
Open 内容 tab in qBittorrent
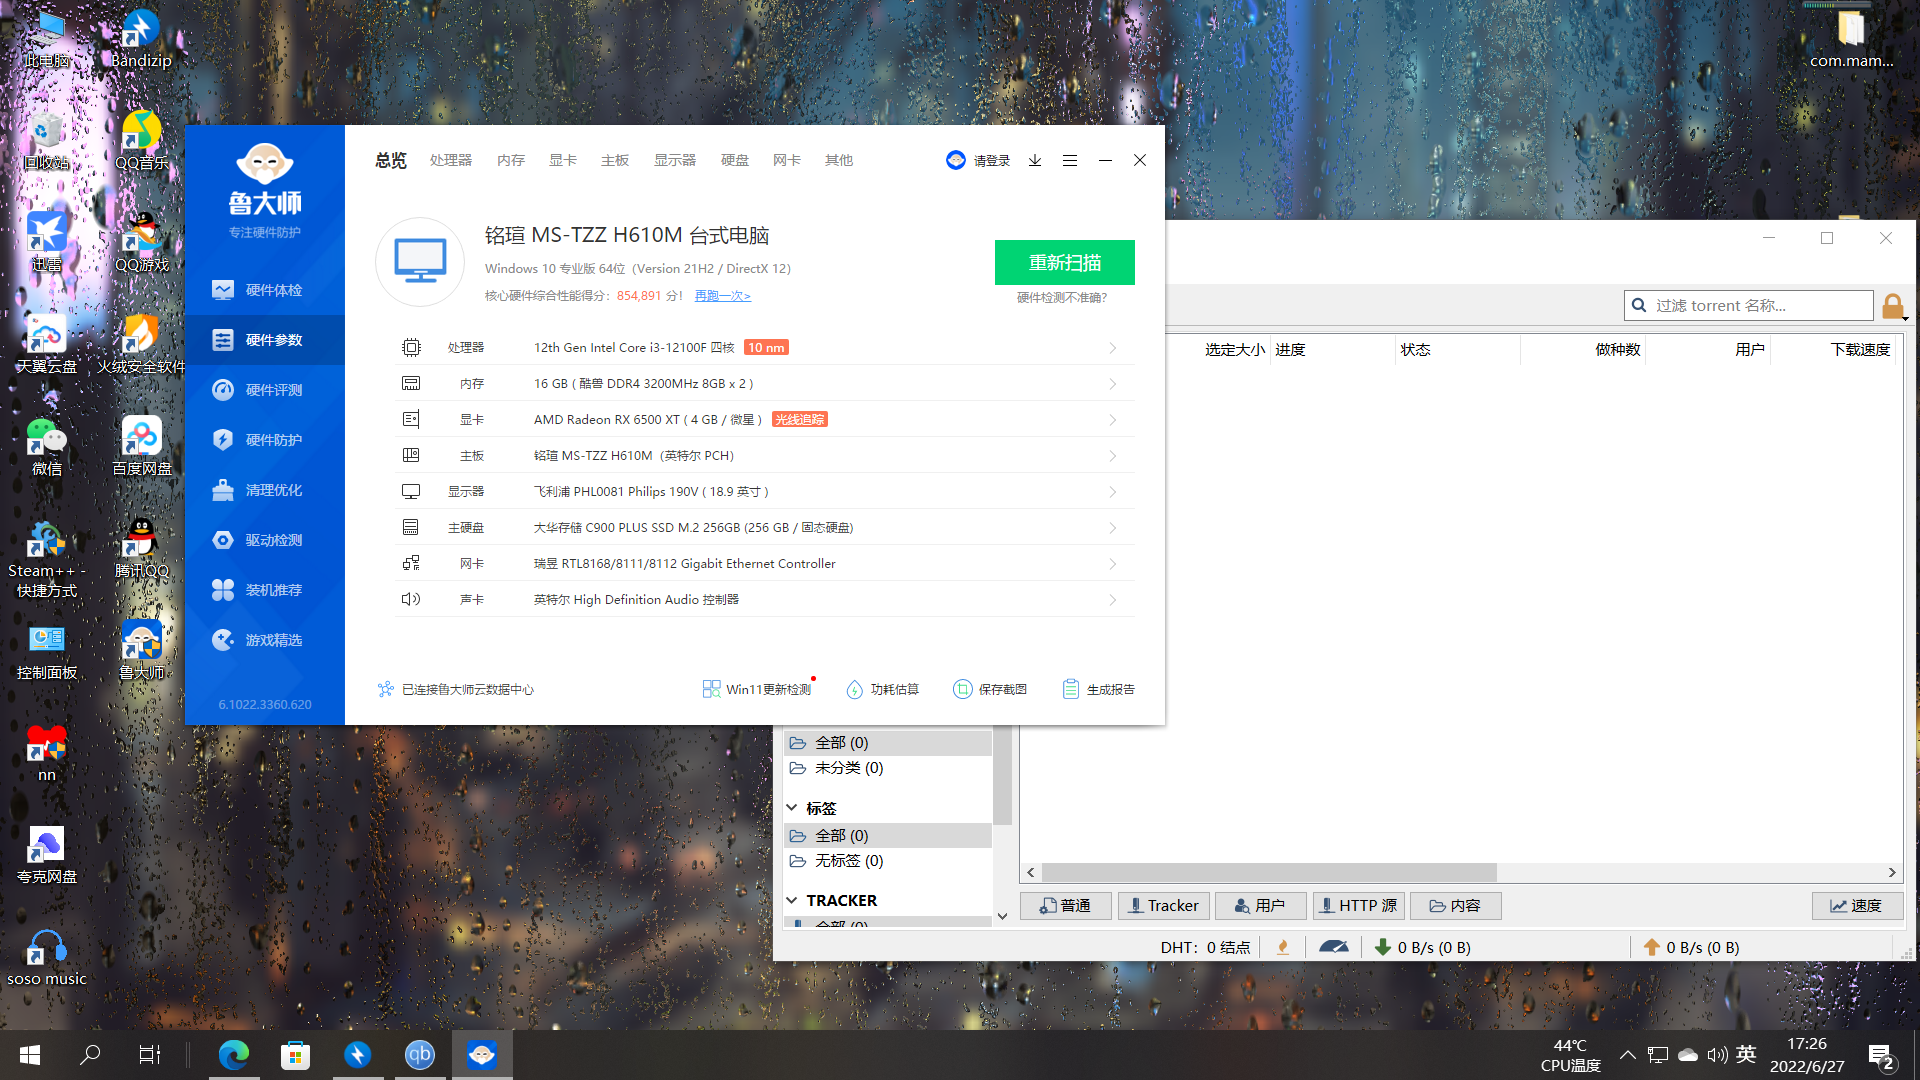1455,906
